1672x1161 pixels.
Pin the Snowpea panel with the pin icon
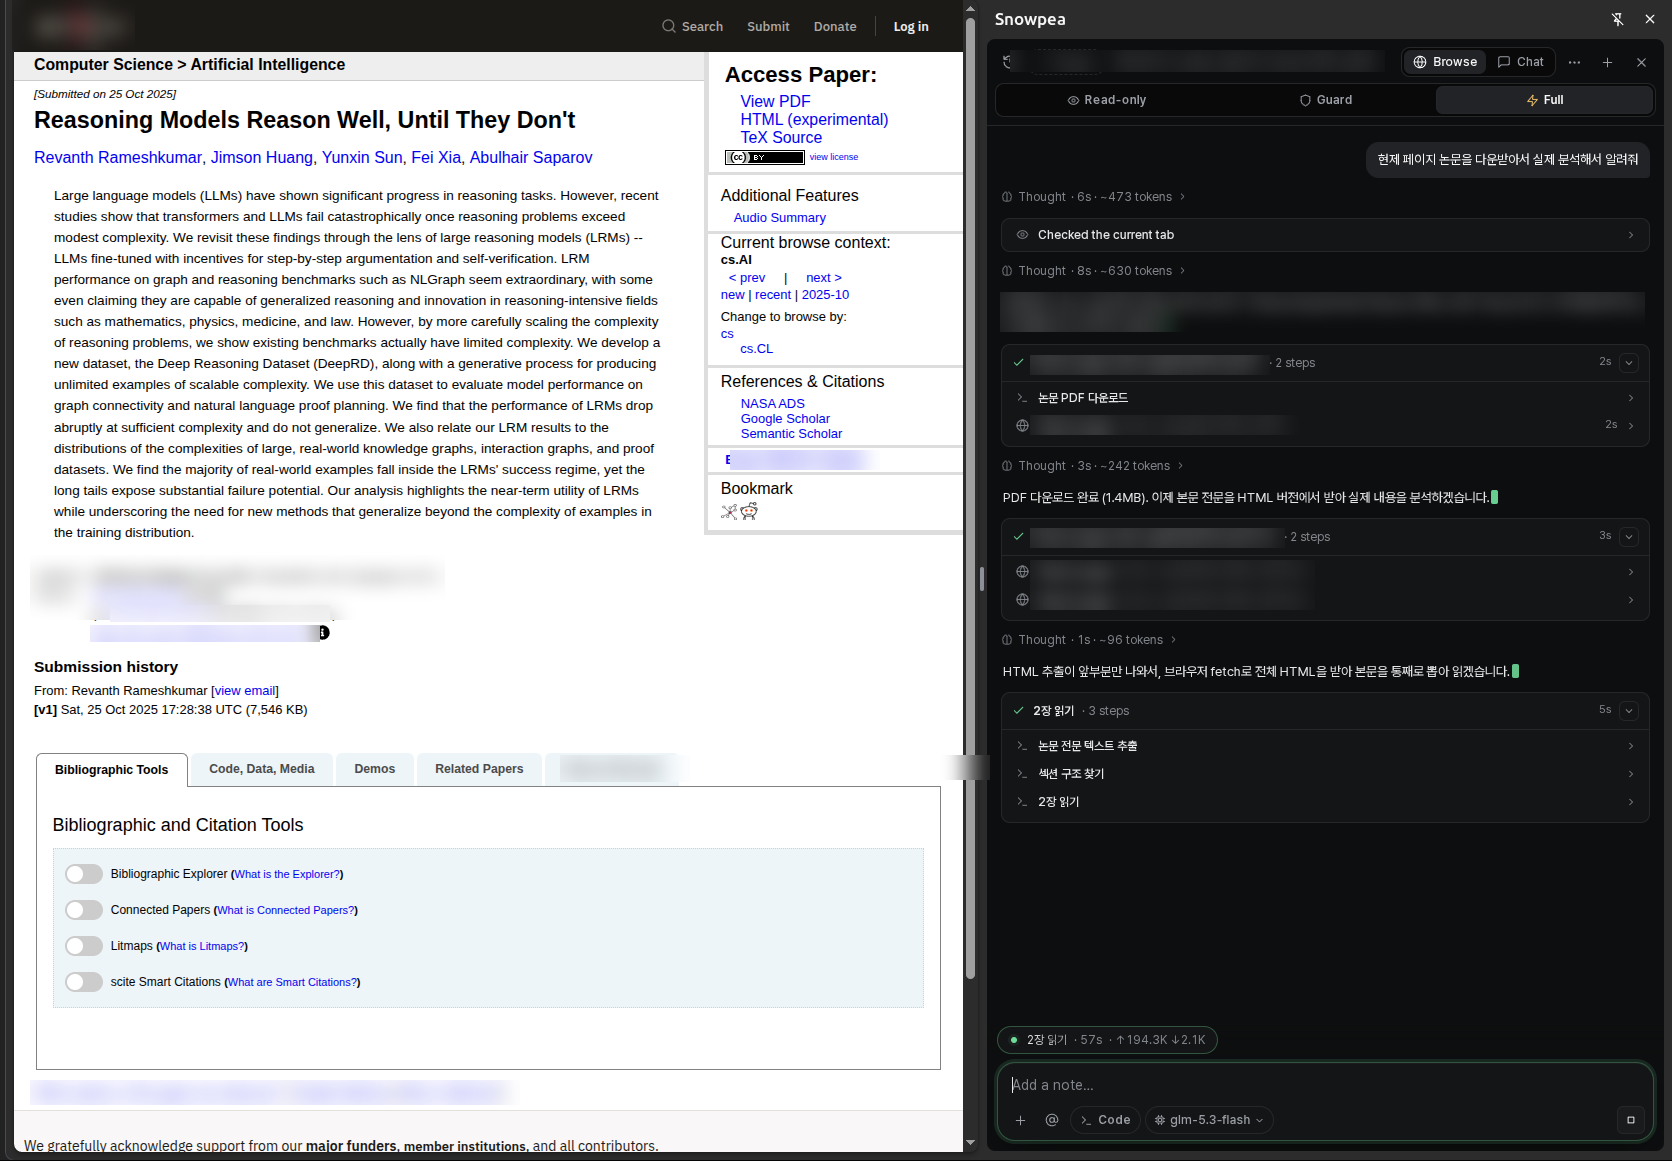coord(1617,19)
